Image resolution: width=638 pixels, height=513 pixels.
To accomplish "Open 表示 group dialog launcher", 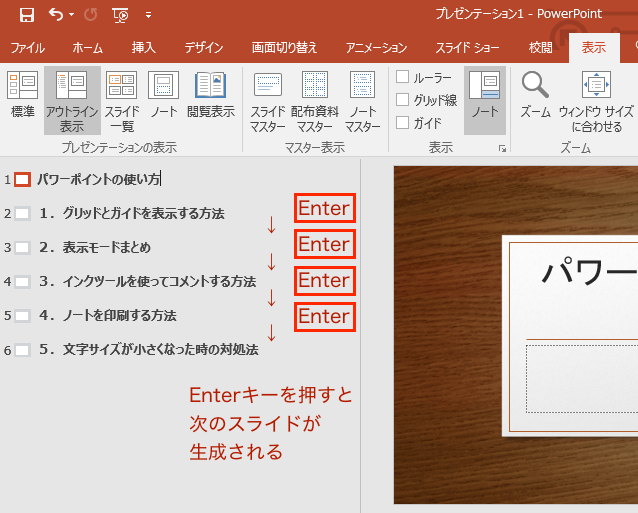I will pyautogui.click(x=502, y=148).
